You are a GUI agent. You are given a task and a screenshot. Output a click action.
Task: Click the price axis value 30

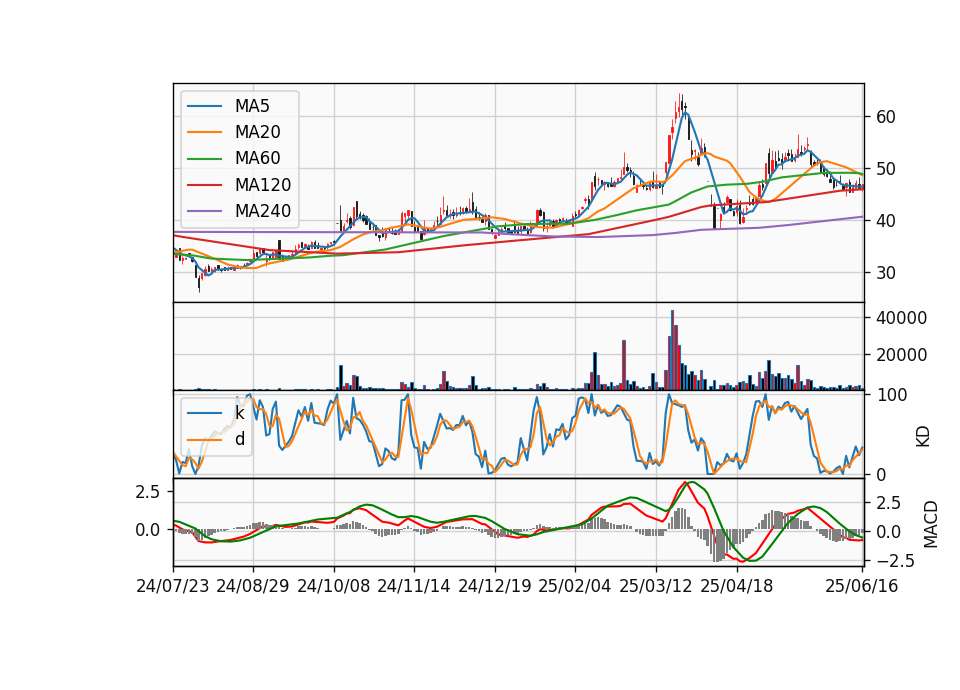click(886, 273)
